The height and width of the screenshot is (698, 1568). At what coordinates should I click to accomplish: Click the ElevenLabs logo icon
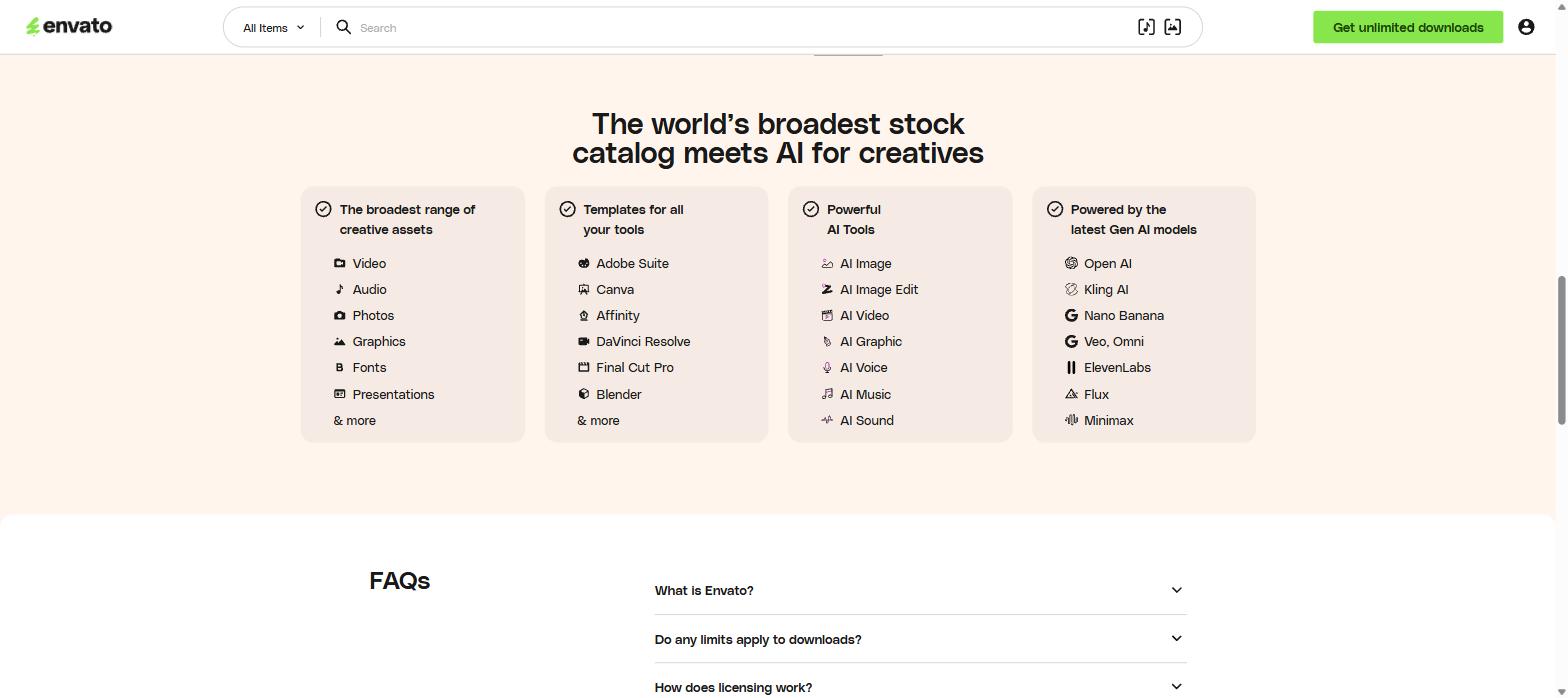(x=1071, y=367)
